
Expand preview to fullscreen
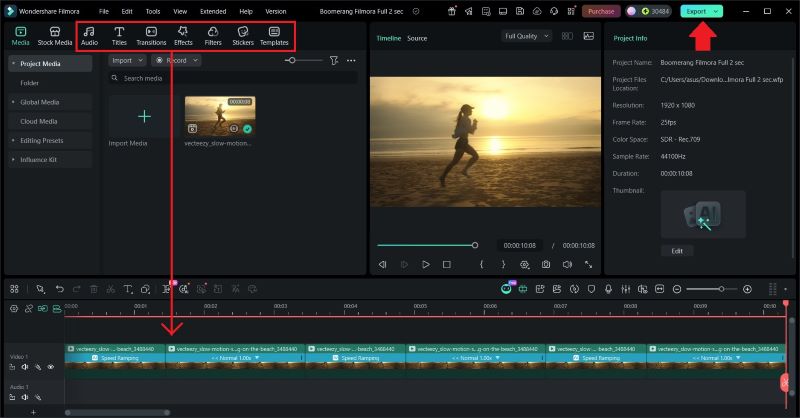[589, 264]
